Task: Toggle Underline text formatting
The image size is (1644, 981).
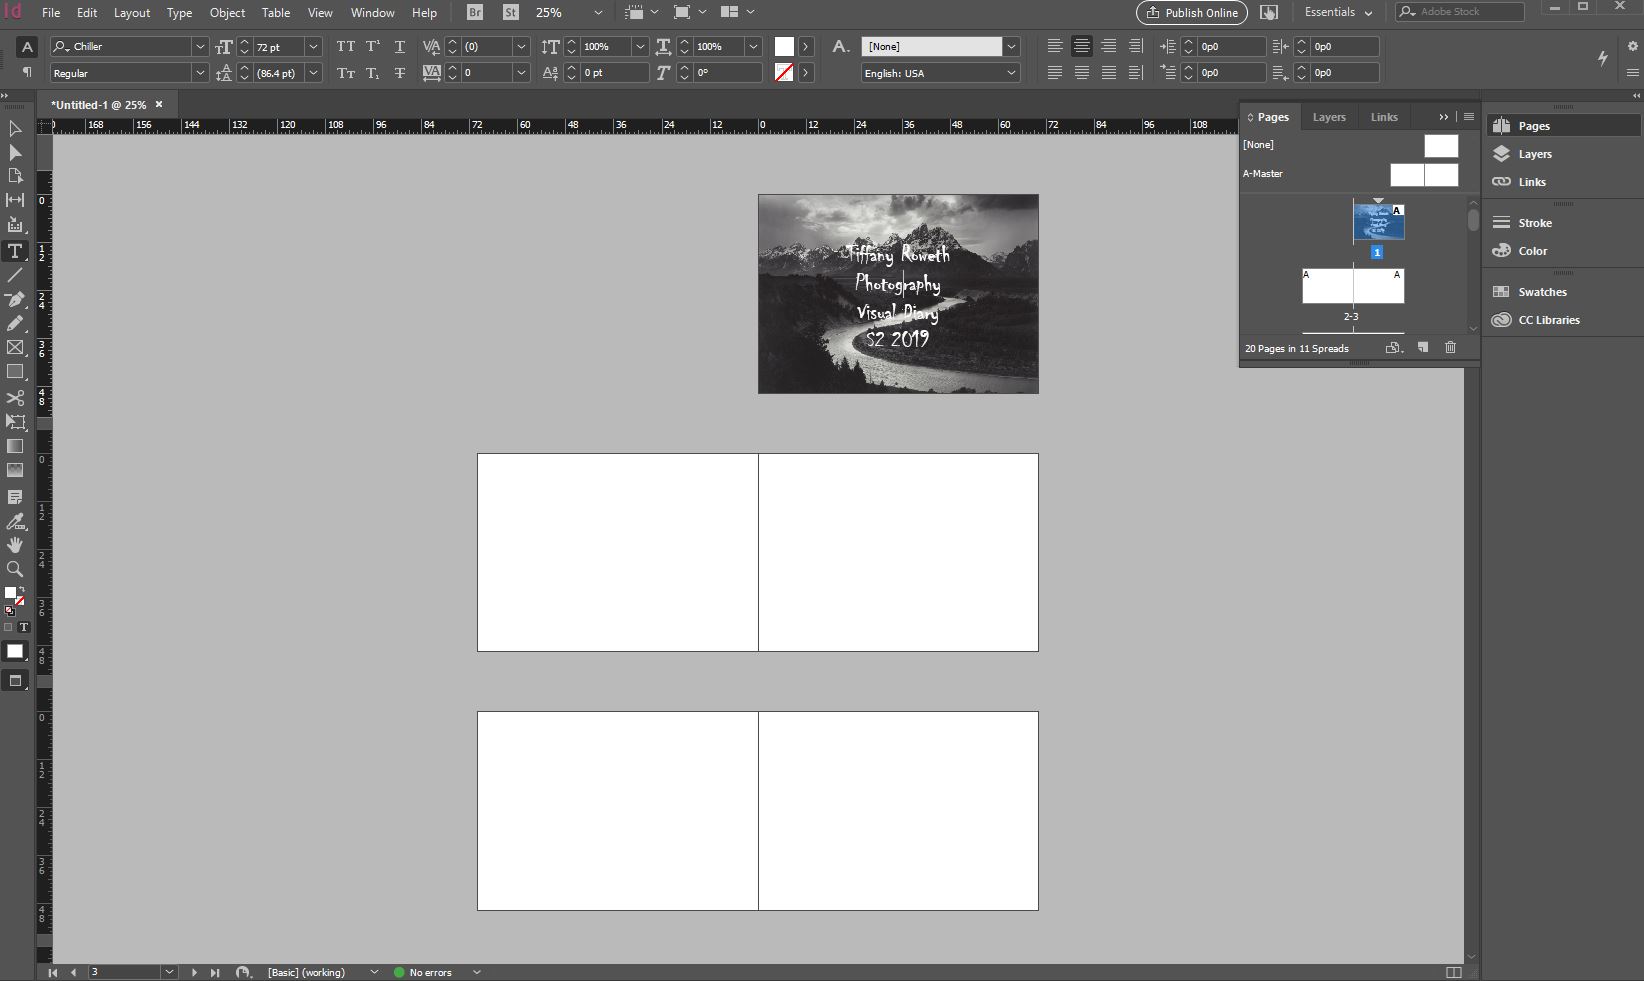Action: (399, 47)
